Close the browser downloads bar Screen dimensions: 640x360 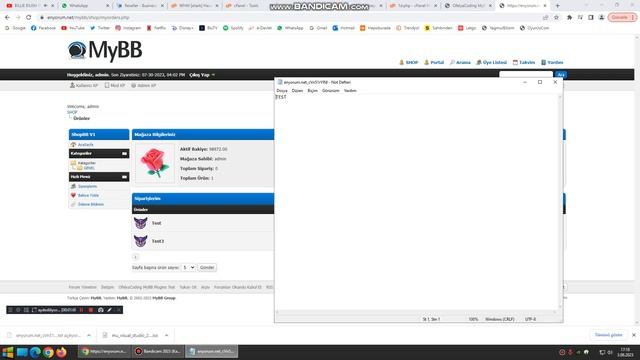pos(633,335)
